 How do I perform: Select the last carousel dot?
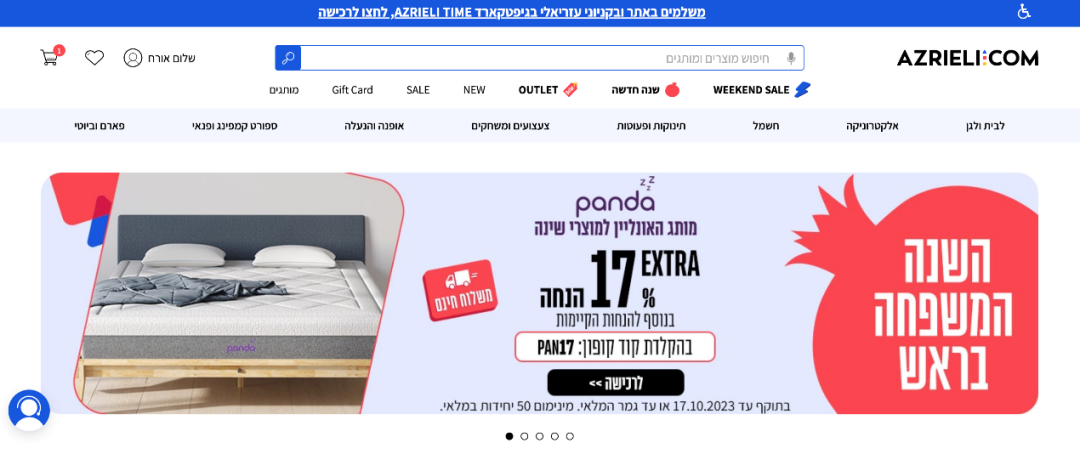coord(570,436)
